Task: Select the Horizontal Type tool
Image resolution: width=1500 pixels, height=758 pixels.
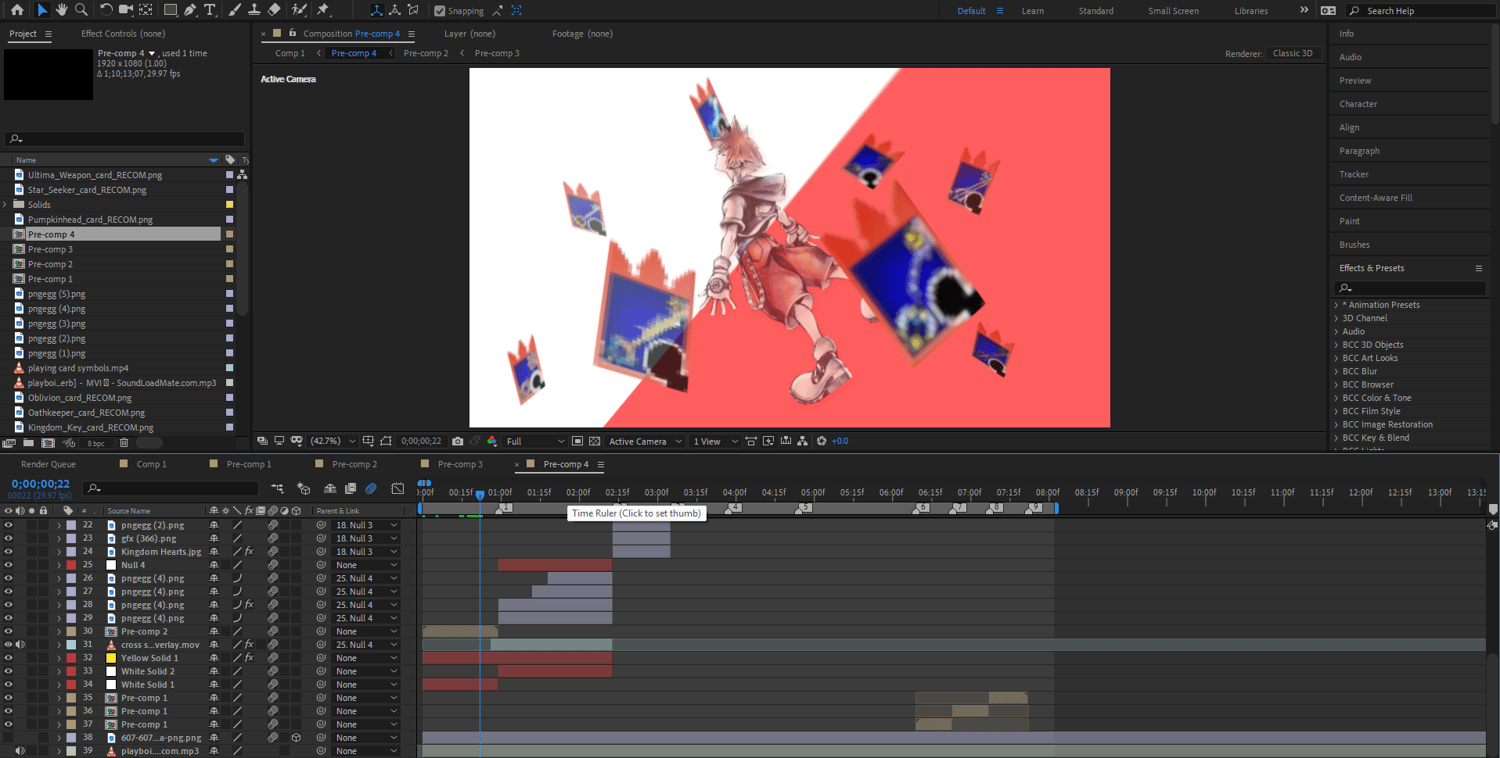Action: (x=210, y=10)
